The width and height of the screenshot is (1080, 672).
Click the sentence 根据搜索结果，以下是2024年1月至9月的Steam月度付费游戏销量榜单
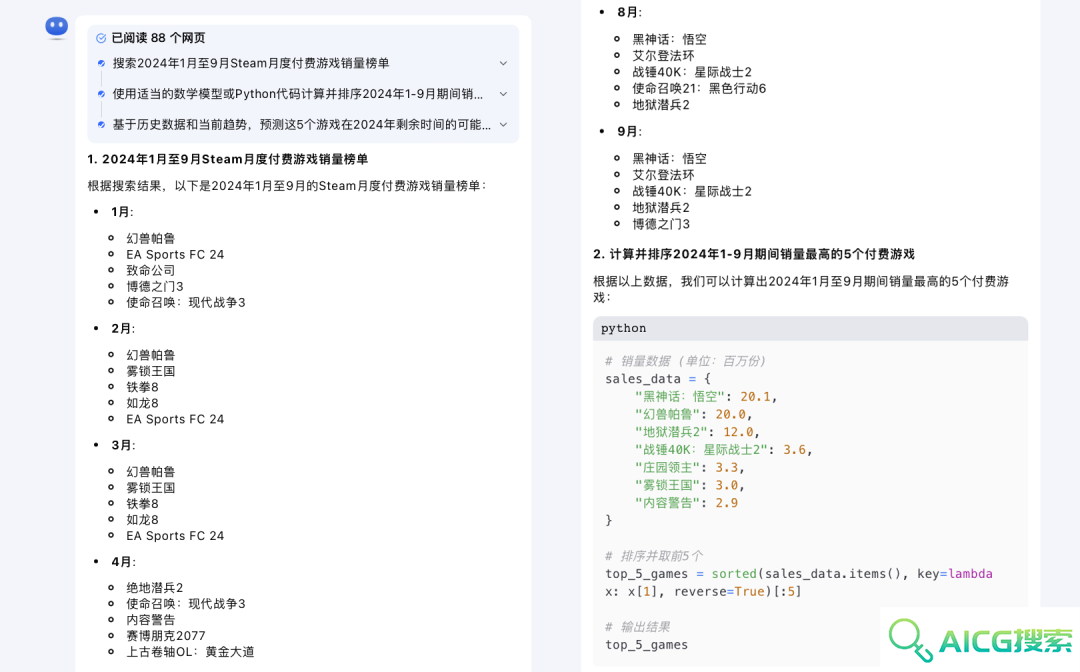point(287,186)
